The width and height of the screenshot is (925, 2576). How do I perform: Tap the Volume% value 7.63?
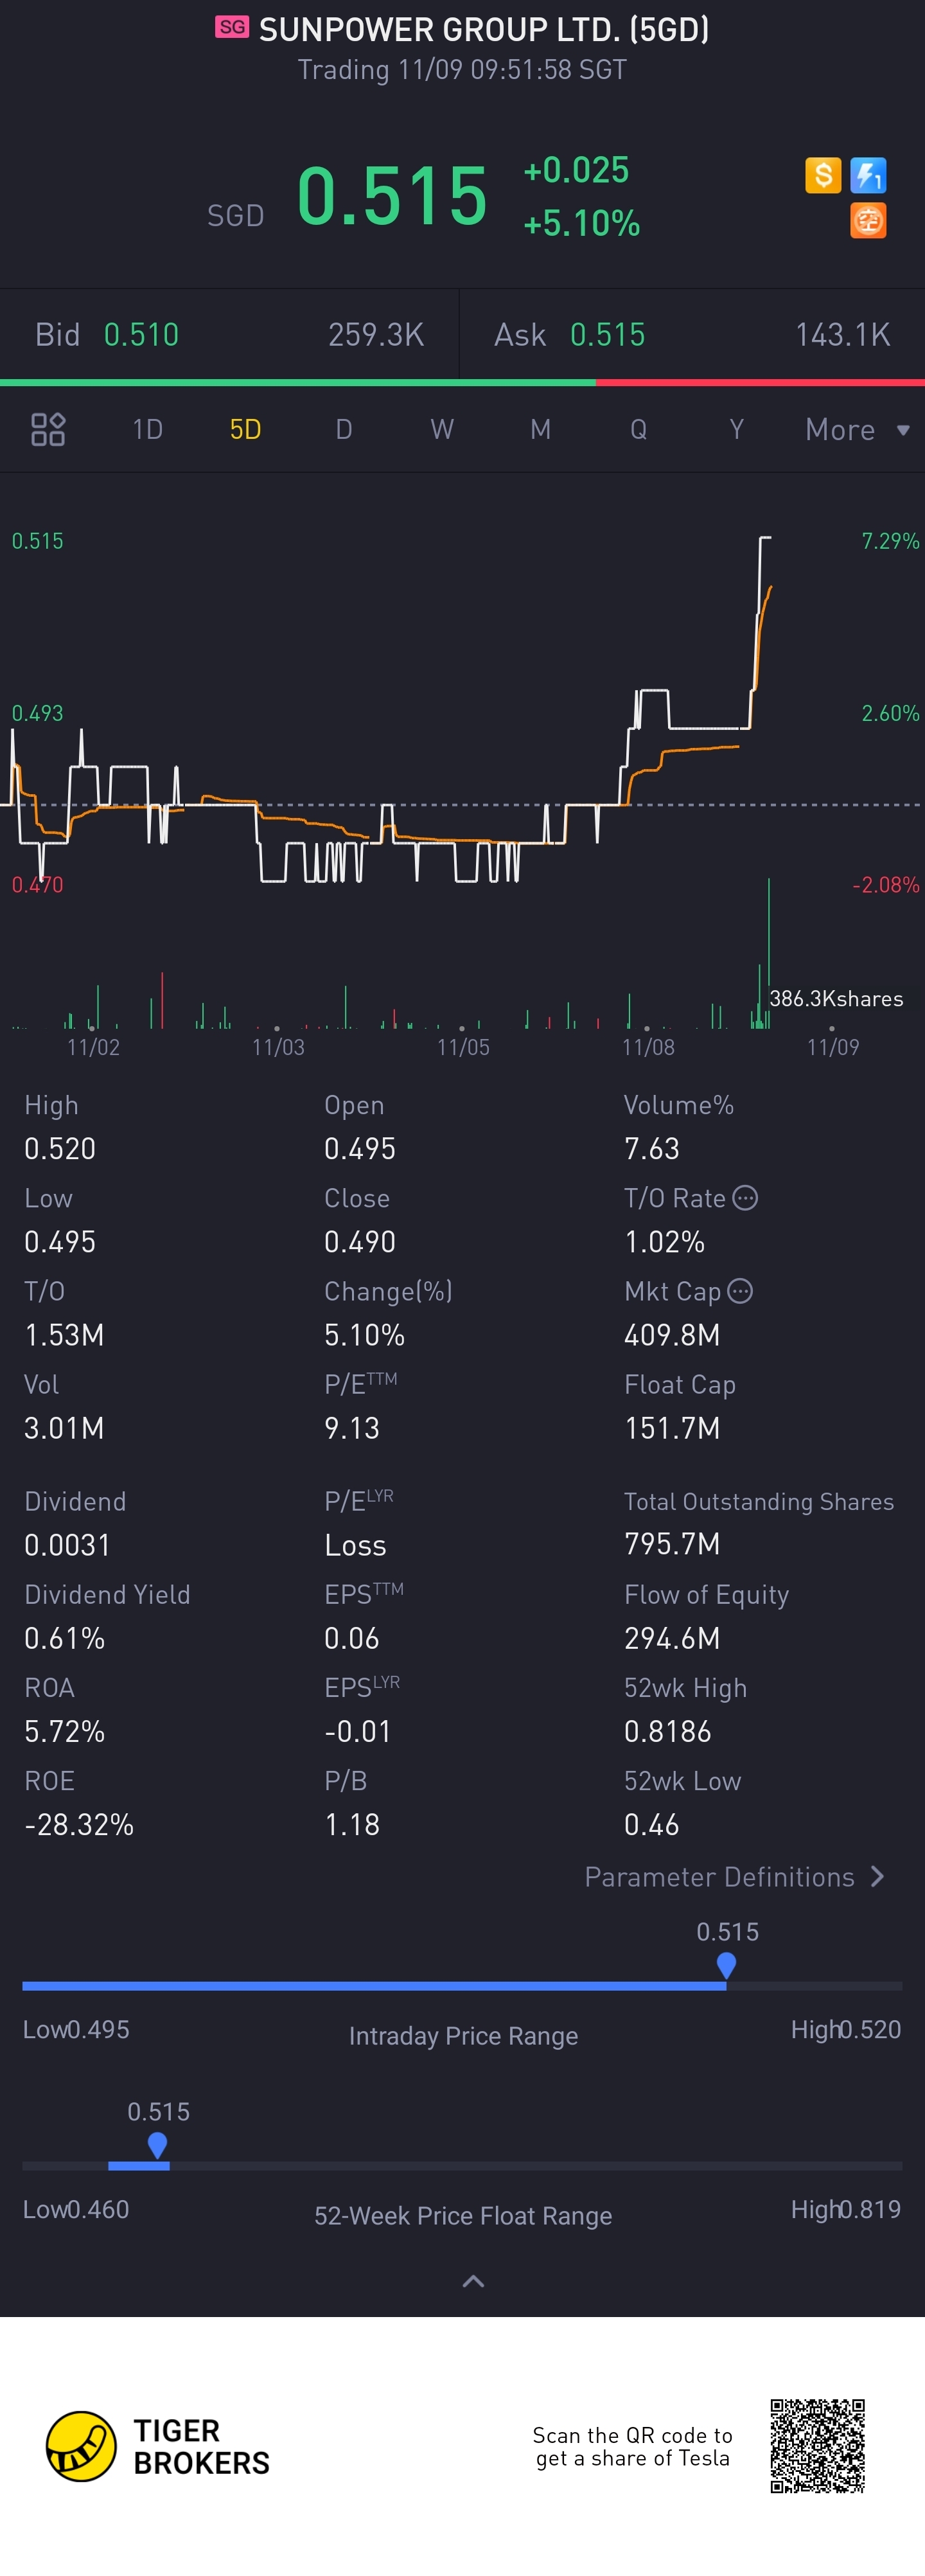pos(652,1148)
